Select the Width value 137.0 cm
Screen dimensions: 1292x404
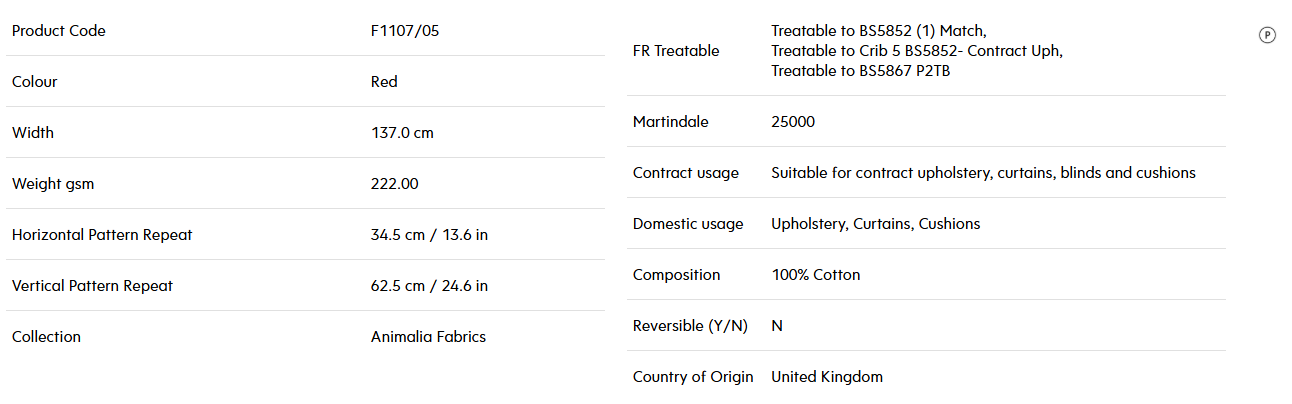pyautogui.click(x=402, y=133)
